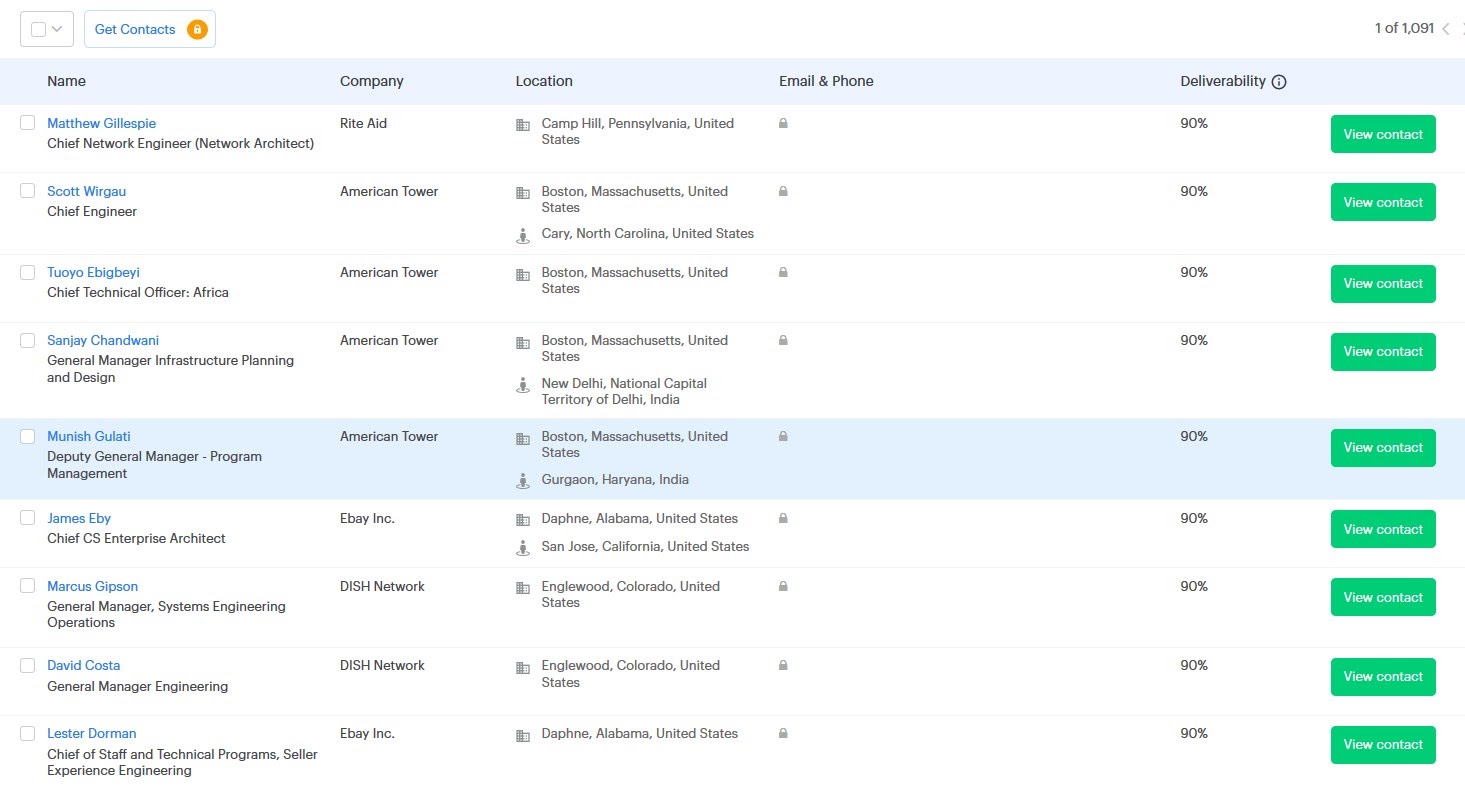Click building icon in Marcus Gipson's location

click(523, 588)
